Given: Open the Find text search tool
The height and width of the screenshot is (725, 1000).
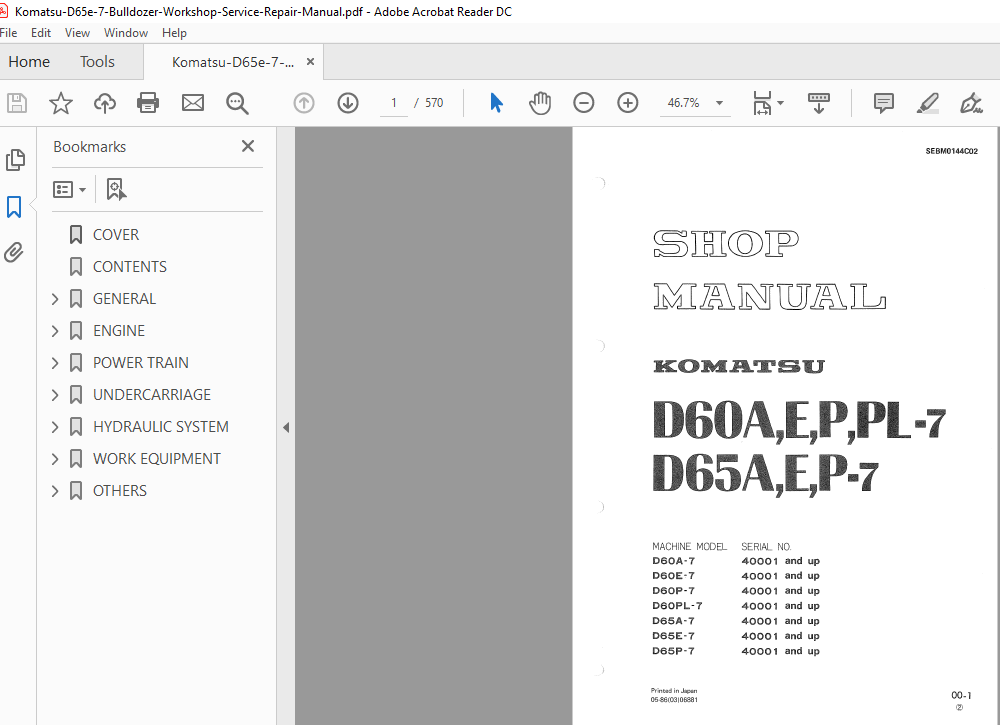Looking at the screenshot, I should click(237, 103).
